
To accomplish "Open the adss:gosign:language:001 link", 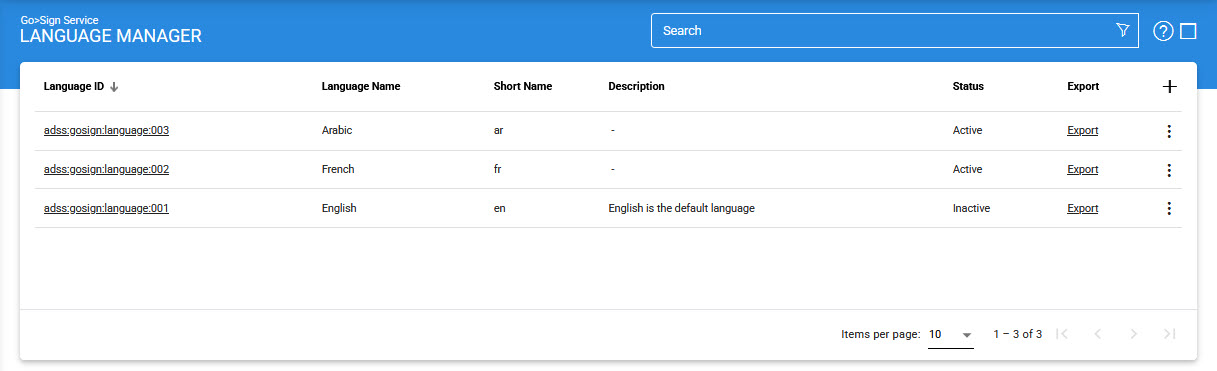I will [106, 208].
